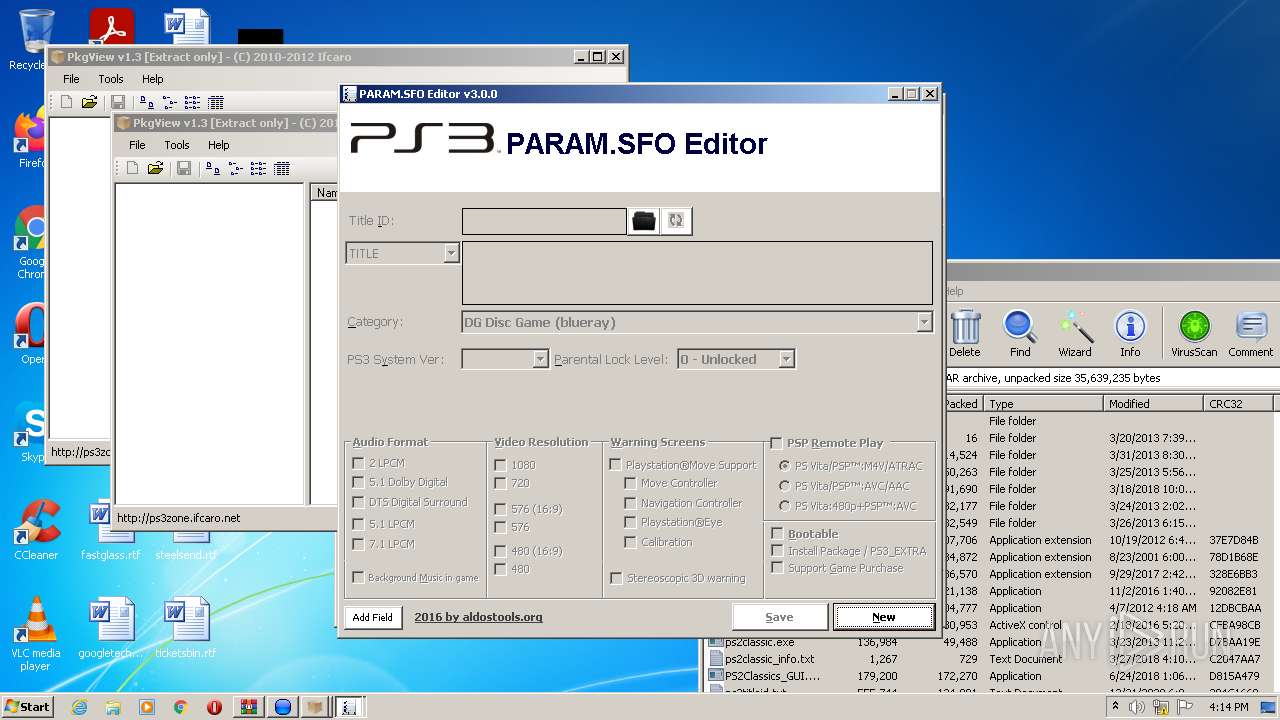Click the New button in PARAM.SFO Editor
The width and height of the screenshot is (1280, 720).
click(883, 617)
